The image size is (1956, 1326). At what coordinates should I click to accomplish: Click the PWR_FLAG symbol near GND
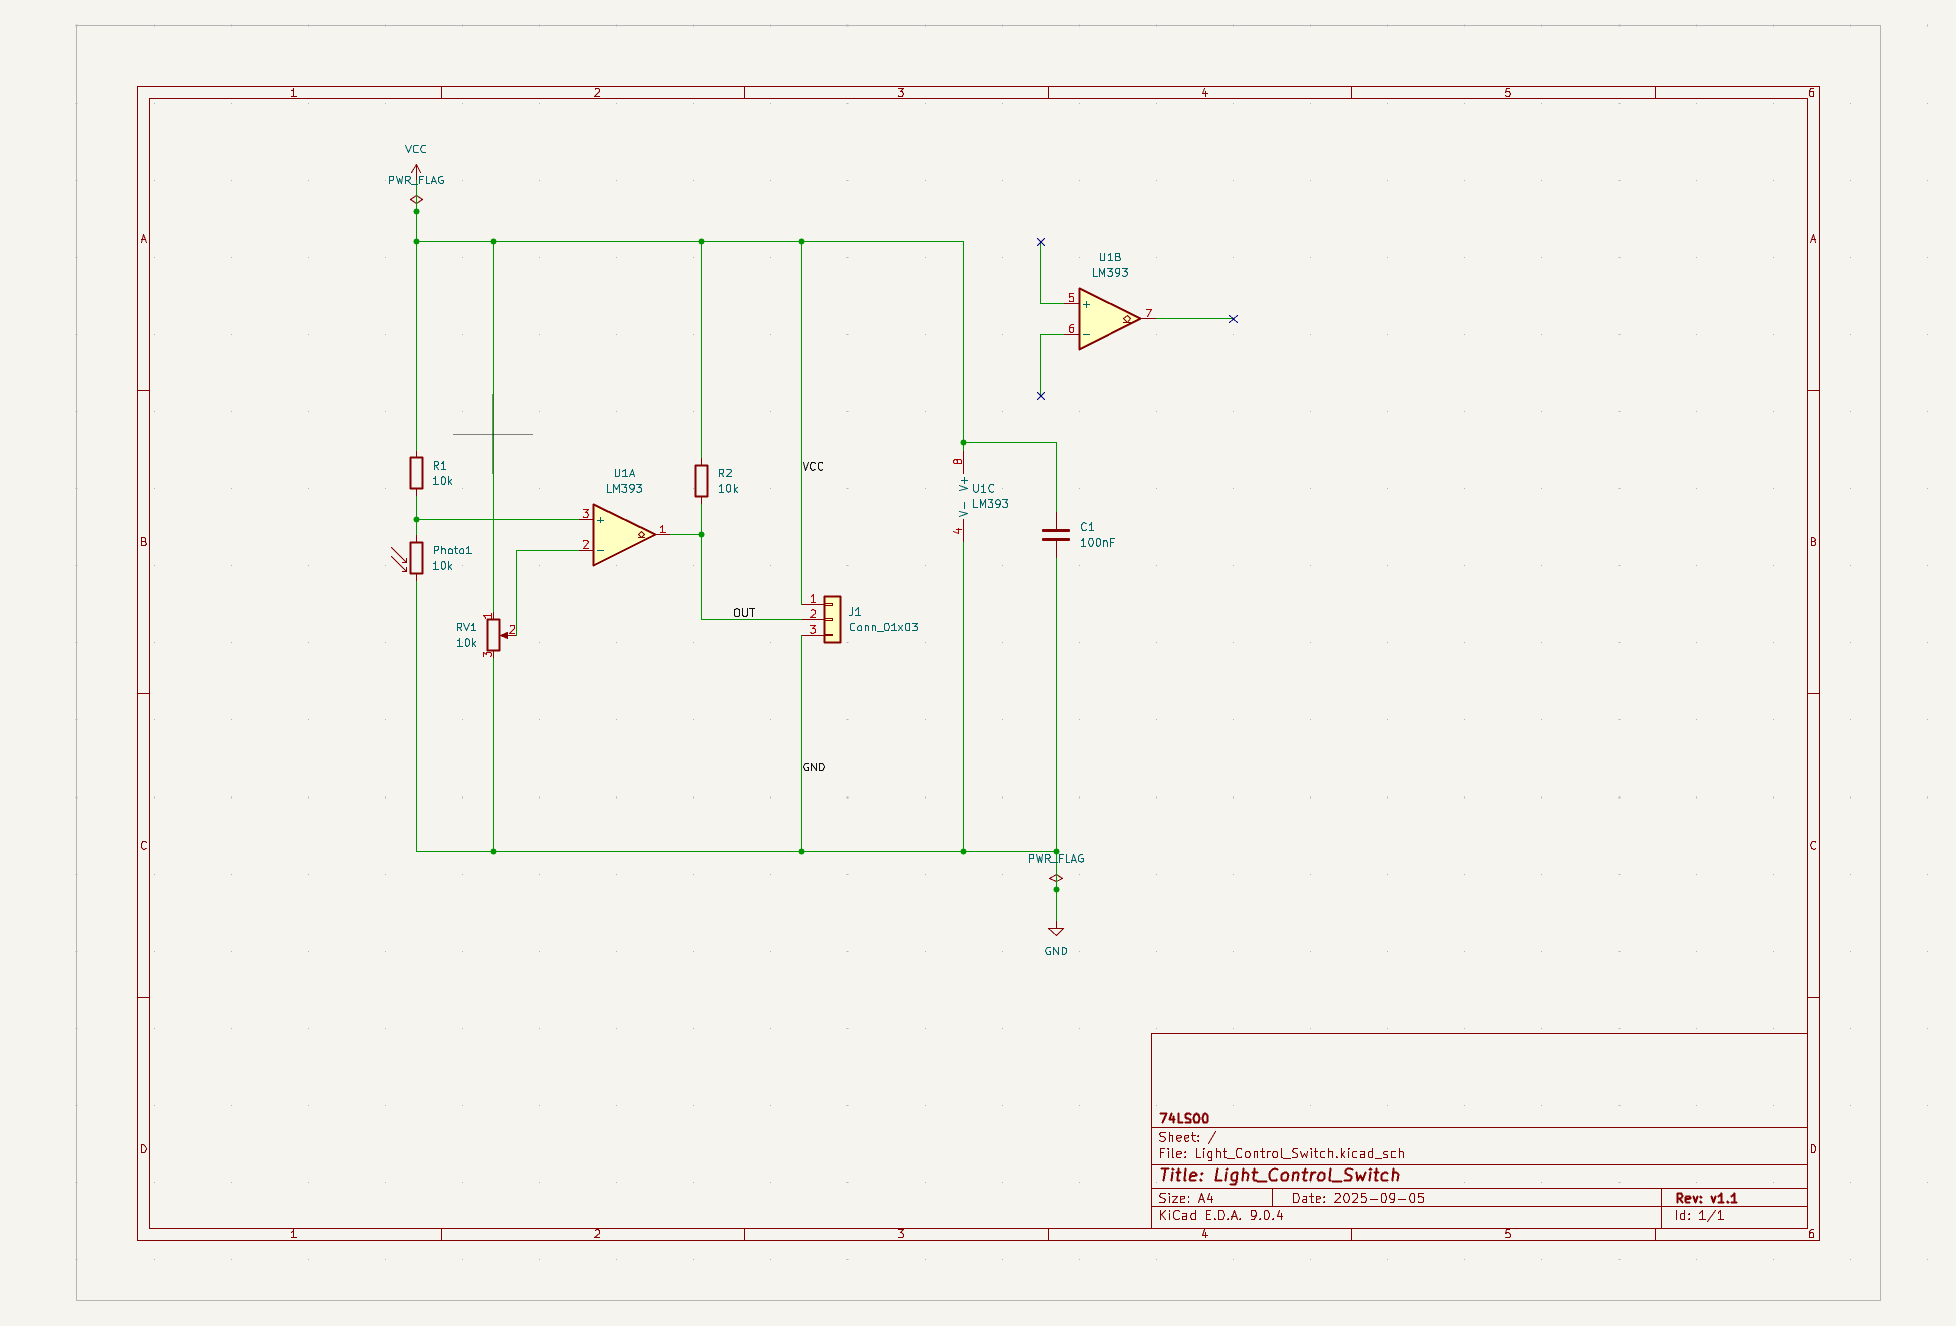(x=1056, y=878)
